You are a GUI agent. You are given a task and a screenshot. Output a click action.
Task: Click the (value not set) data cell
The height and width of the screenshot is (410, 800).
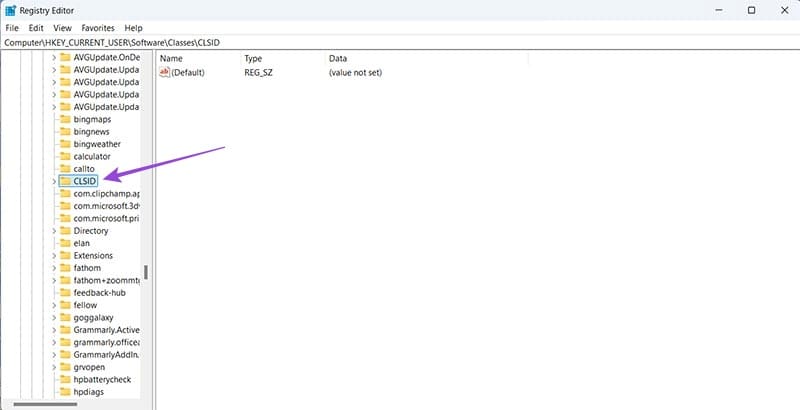coord(356,72)
